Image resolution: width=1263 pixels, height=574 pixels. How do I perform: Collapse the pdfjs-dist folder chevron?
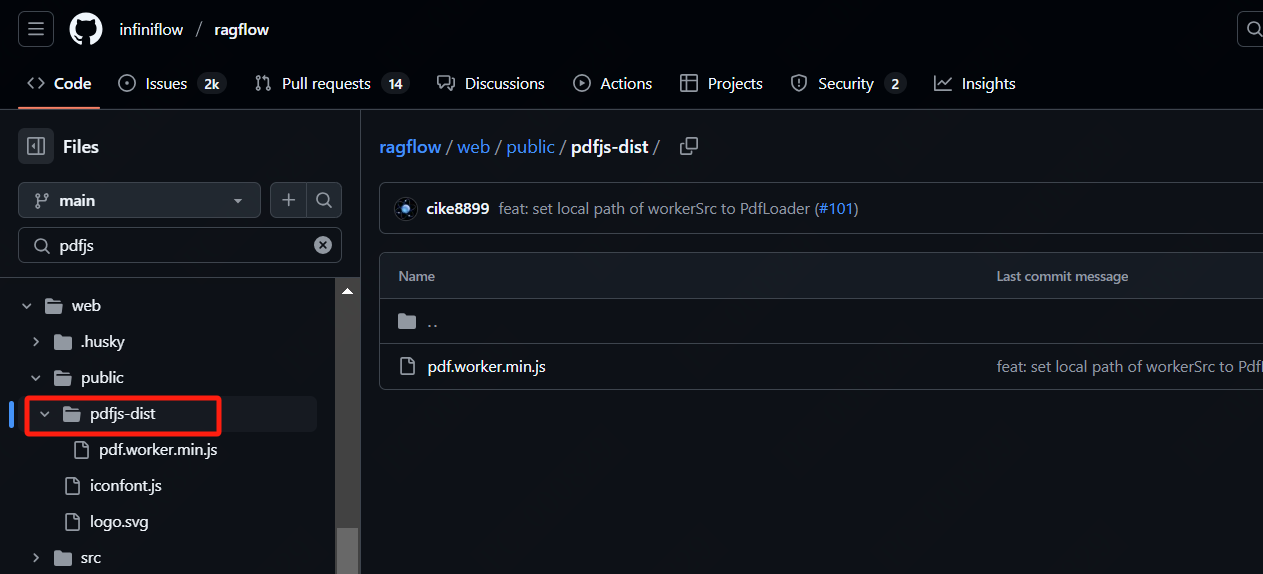pyautogui.click(x=45, y=414)
